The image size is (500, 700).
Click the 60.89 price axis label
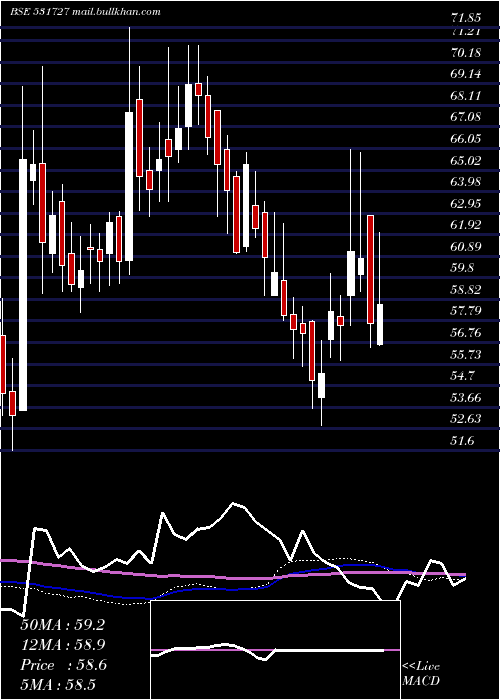tap(466, 246)
